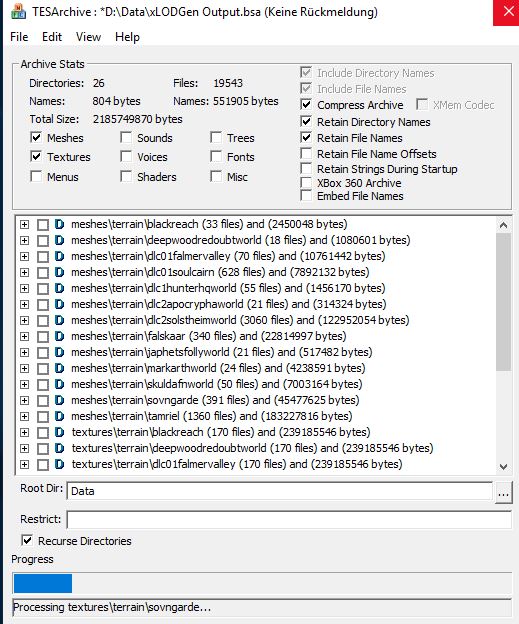The image size is (519, 624).
Task: Click the D icon beside meshes\terrain\dlc2apocryphaworld
Action: [x=59, y=304]
